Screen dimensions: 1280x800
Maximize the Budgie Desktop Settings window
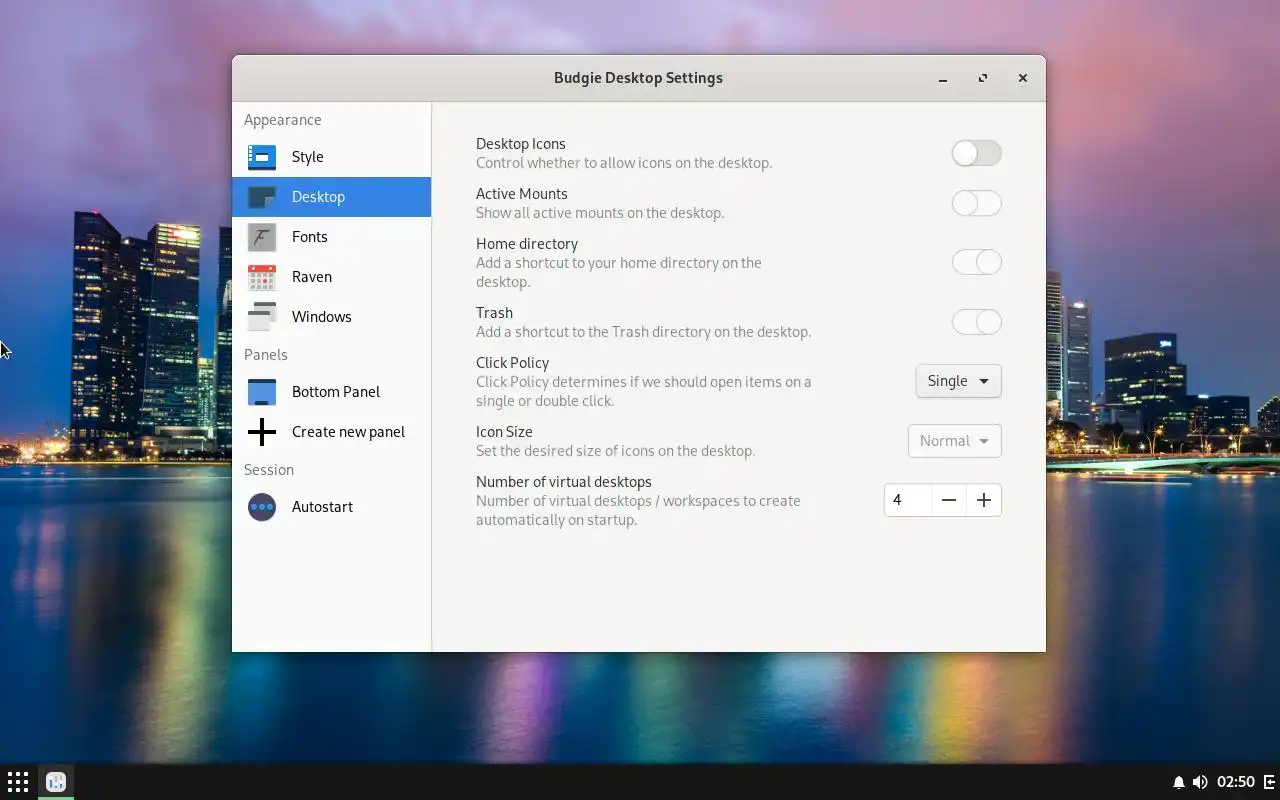pyautogui.click(x=983, y=78)
